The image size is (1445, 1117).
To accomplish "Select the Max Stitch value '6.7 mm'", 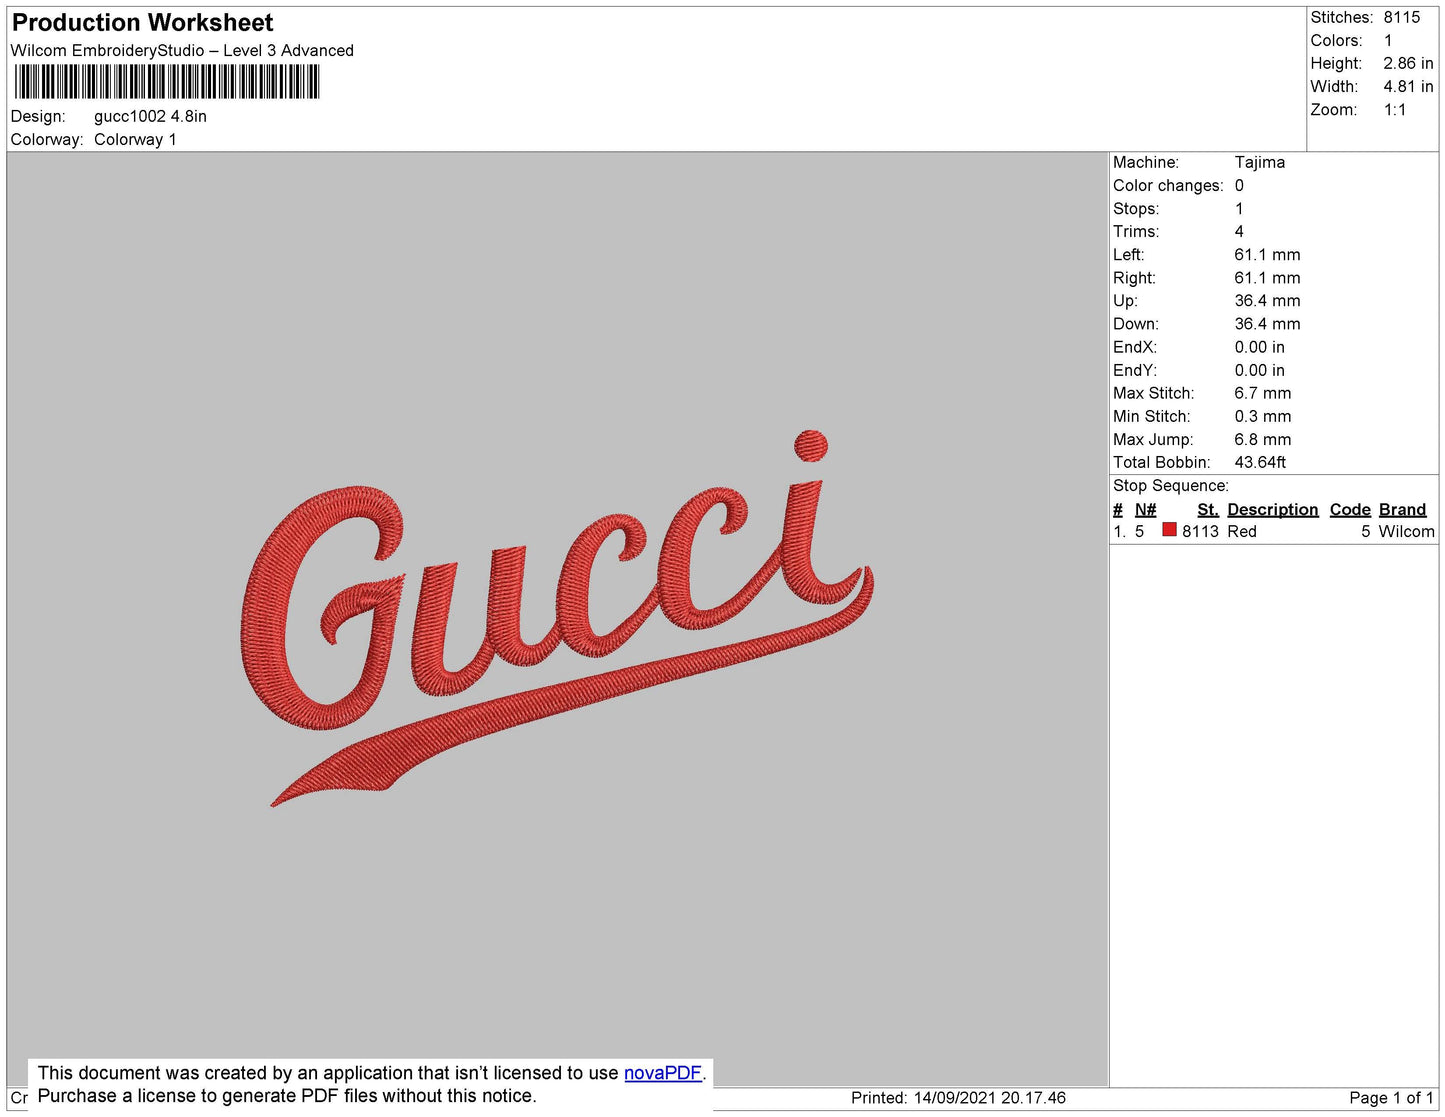I will tap(1263, 393).
